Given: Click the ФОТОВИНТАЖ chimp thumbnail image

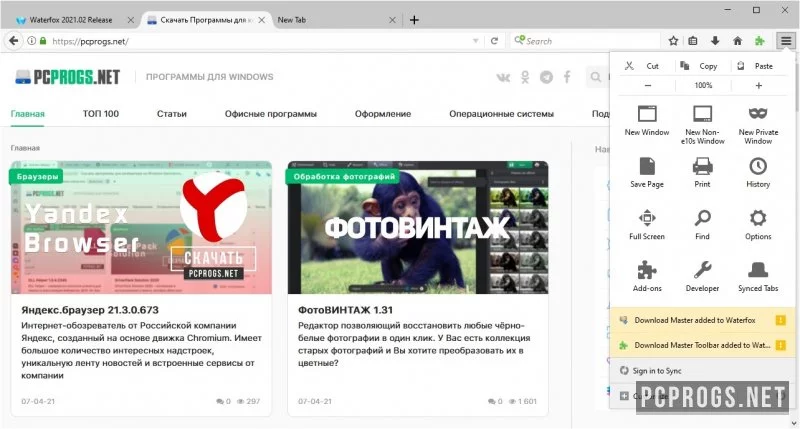Looking at the screenshot, I should tap(418, 228).
